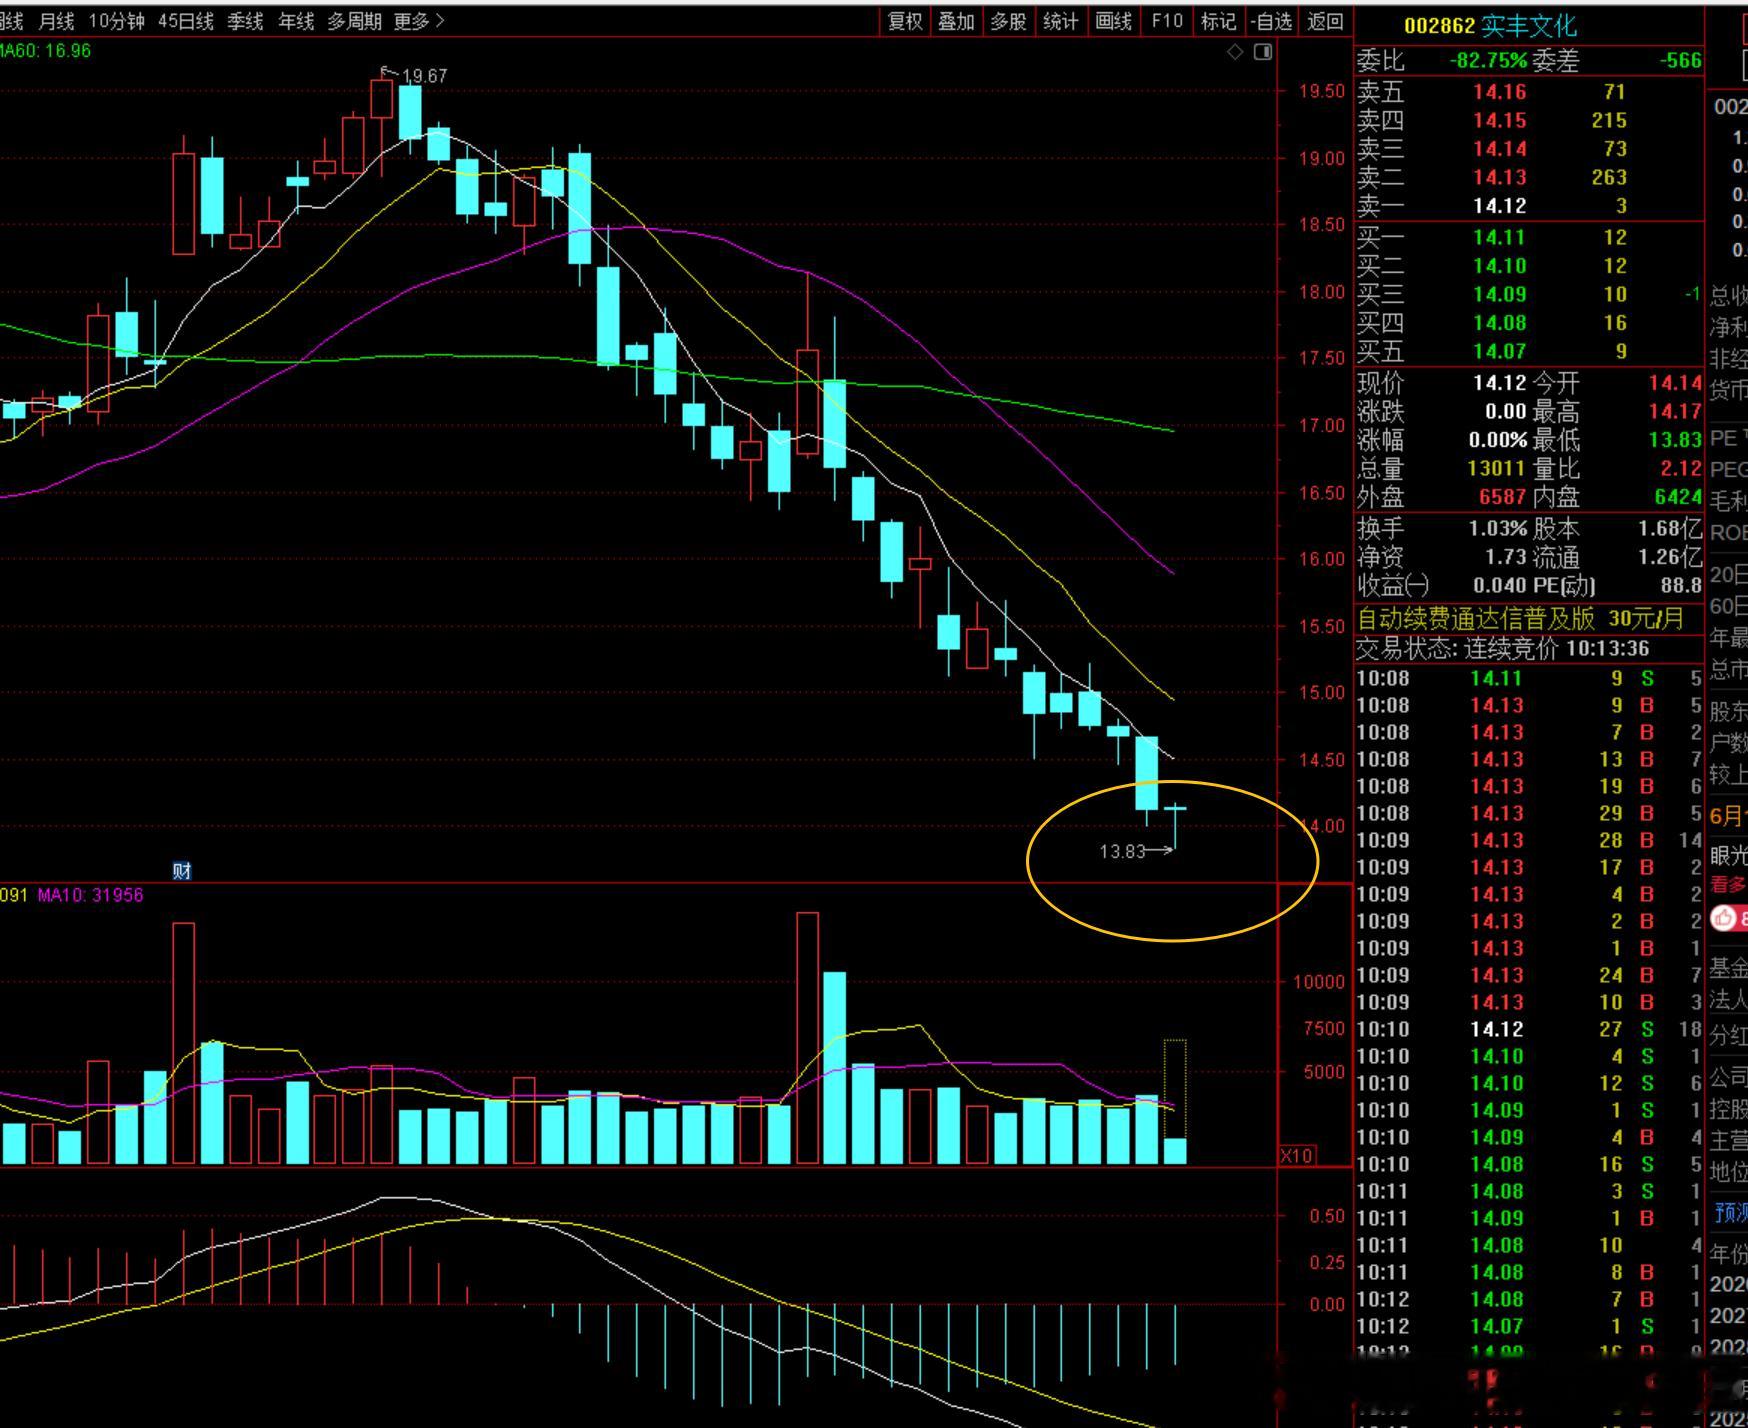Switch to 季线 quarterly chart period
The height and width of the screenshot is (1428, 1748).
click(245, 21)
